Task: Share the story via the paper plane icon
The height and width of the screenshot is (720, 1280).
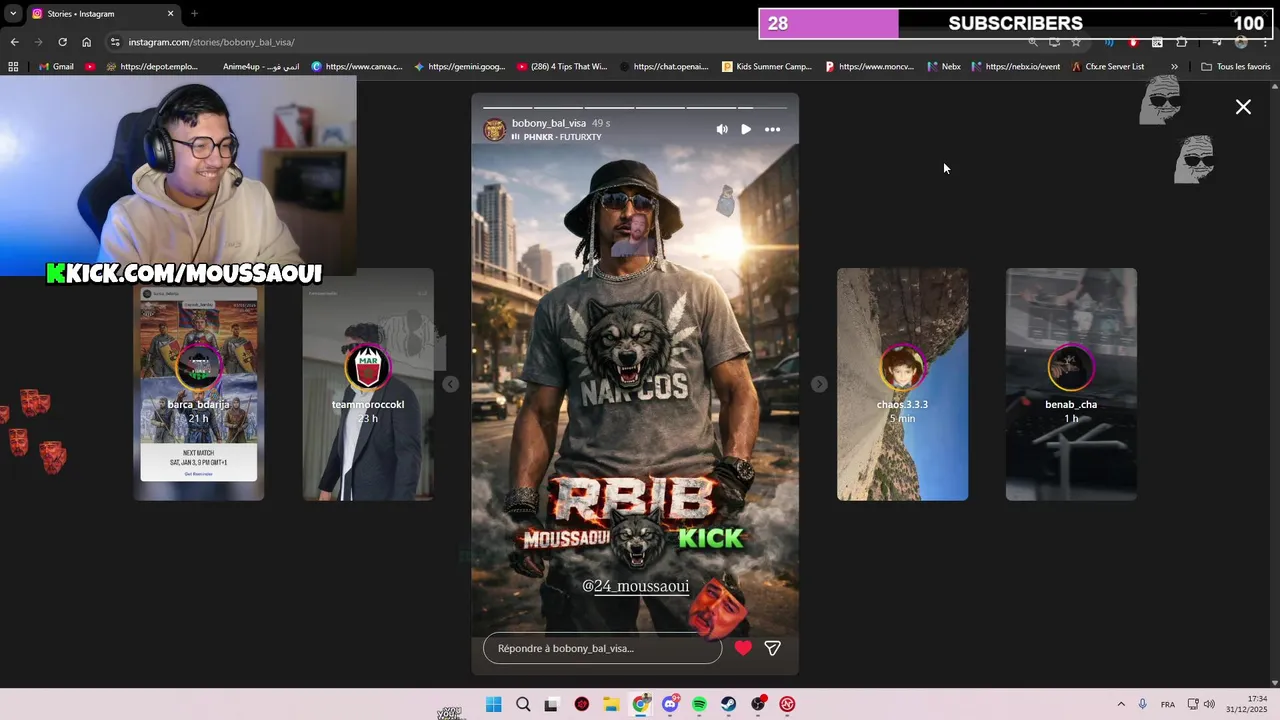Action: (x=772, y=648)
